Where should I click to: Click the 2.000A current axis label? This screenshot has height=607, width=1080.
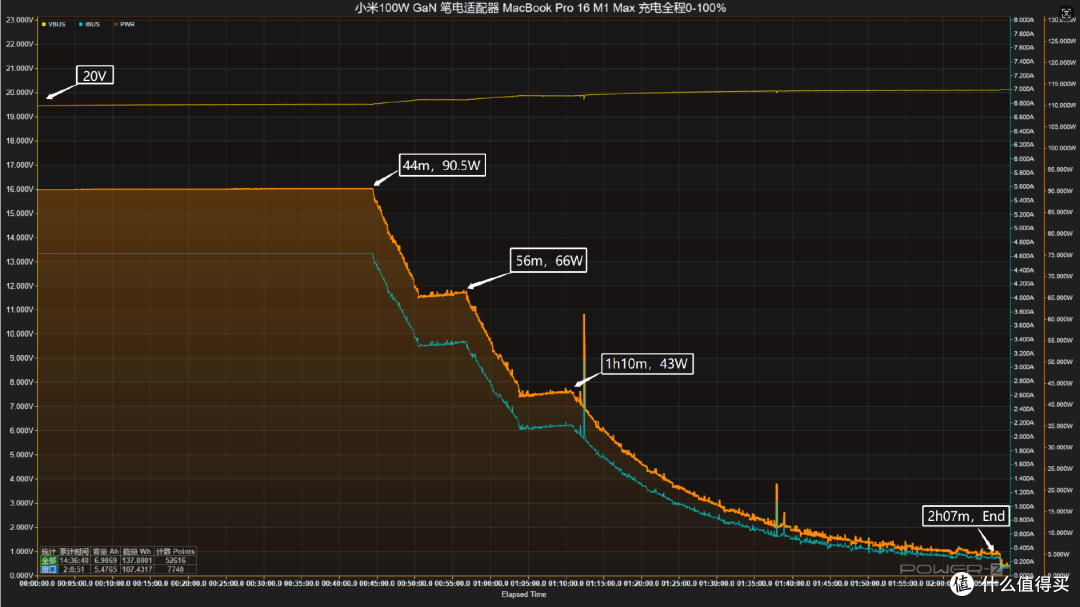coord(1024,437)
